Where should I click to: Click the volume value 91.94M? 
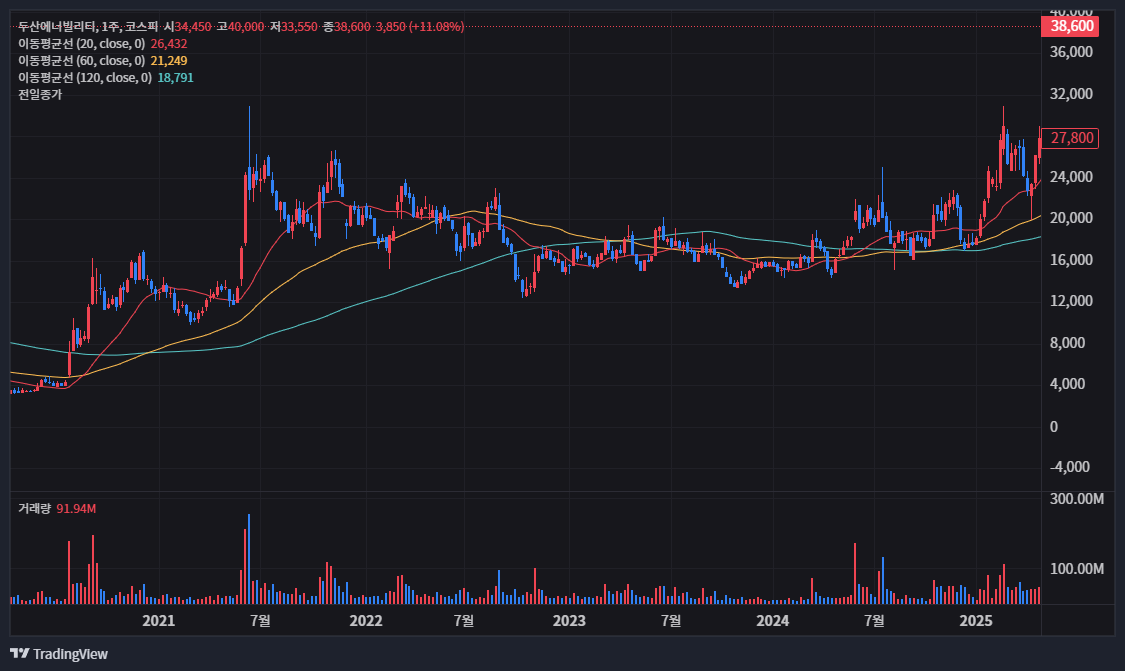tap(76, 509)
